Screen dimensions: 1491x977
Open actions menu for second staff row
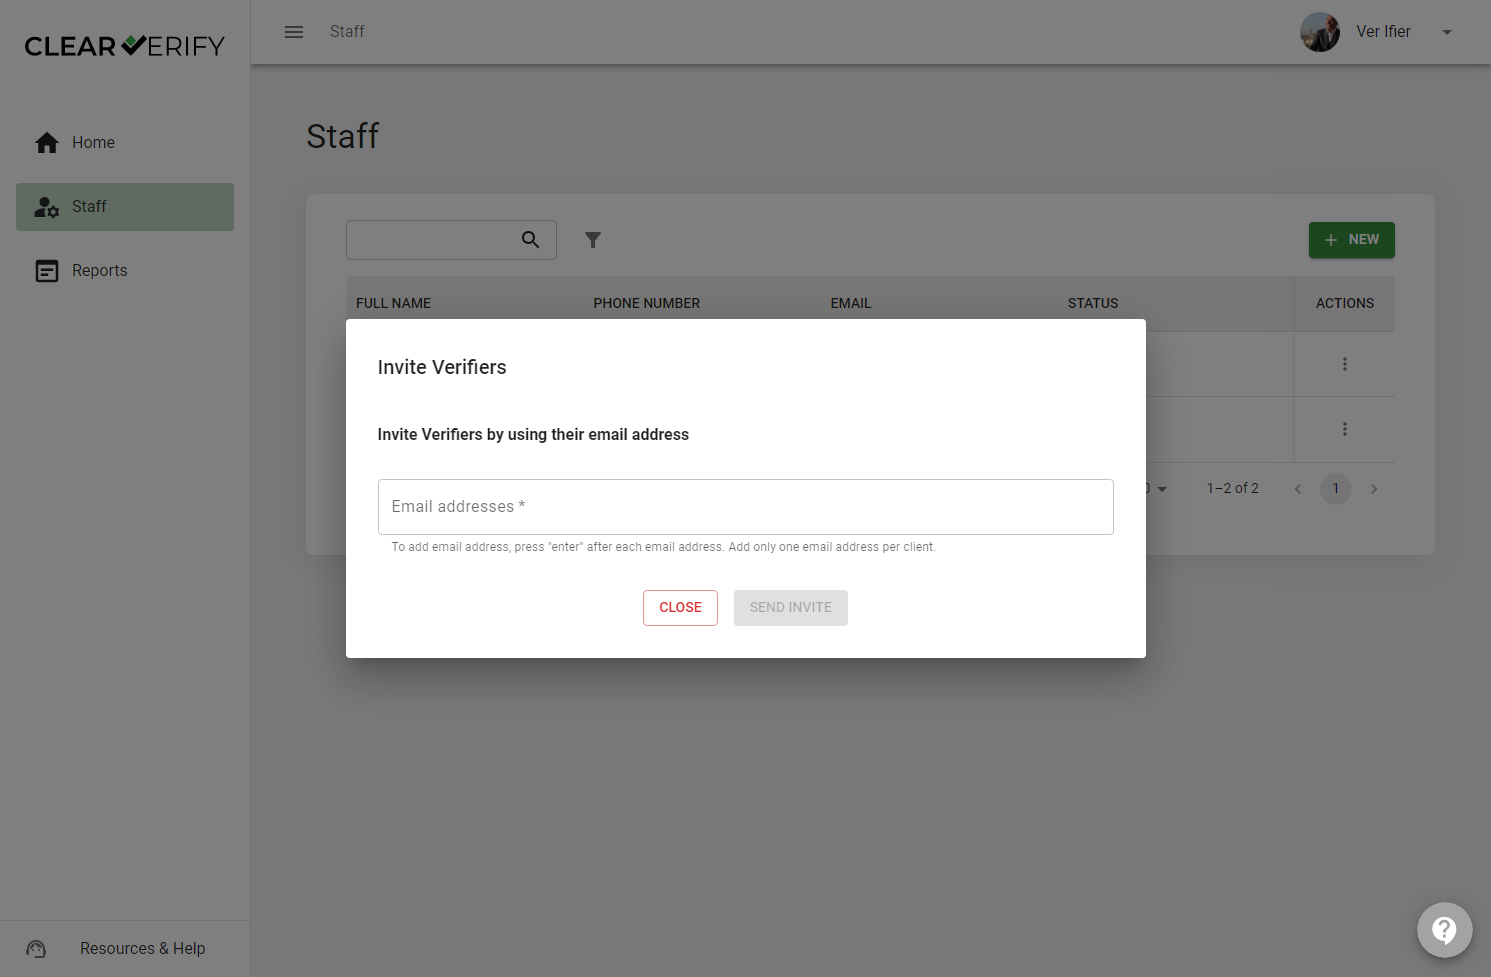(x=1344, y=429)
